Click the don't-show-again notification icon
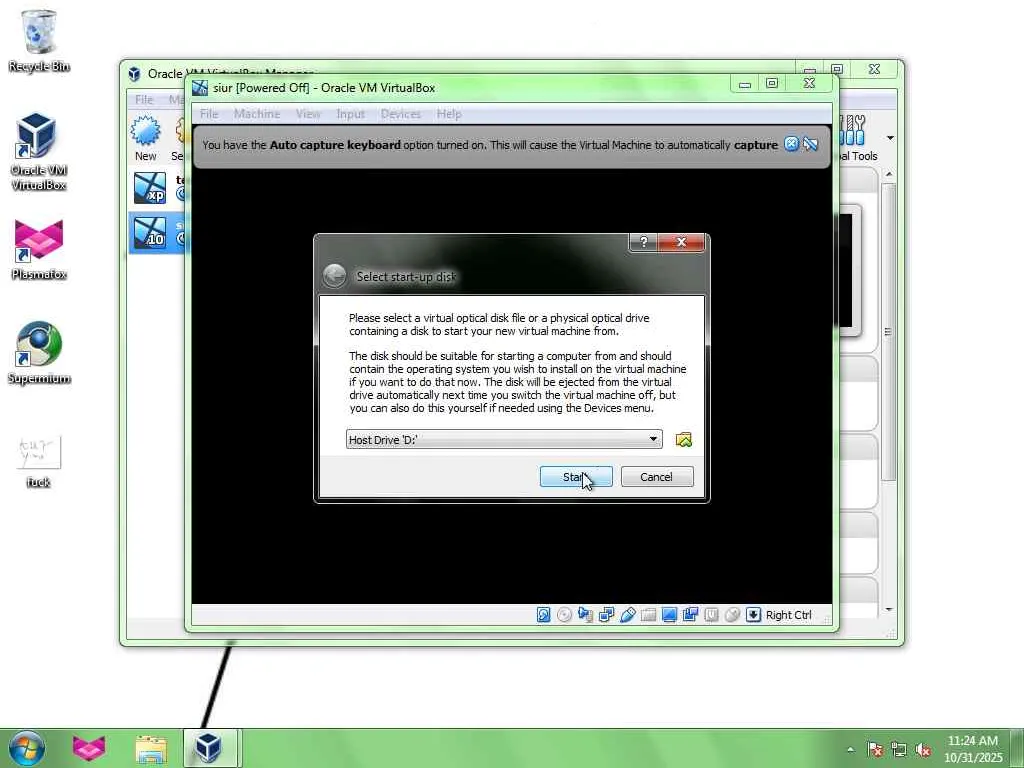The height and width of the screenshot is (768, 1024). pyautogui.click(x=810, y=144)
